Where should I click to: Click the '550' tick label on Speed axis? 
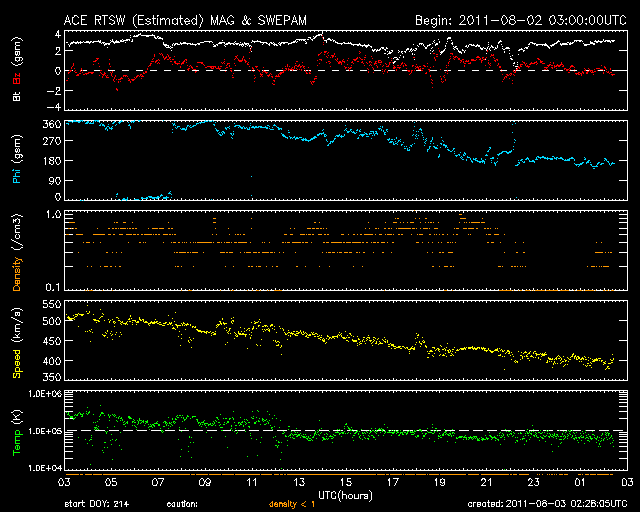52,304
